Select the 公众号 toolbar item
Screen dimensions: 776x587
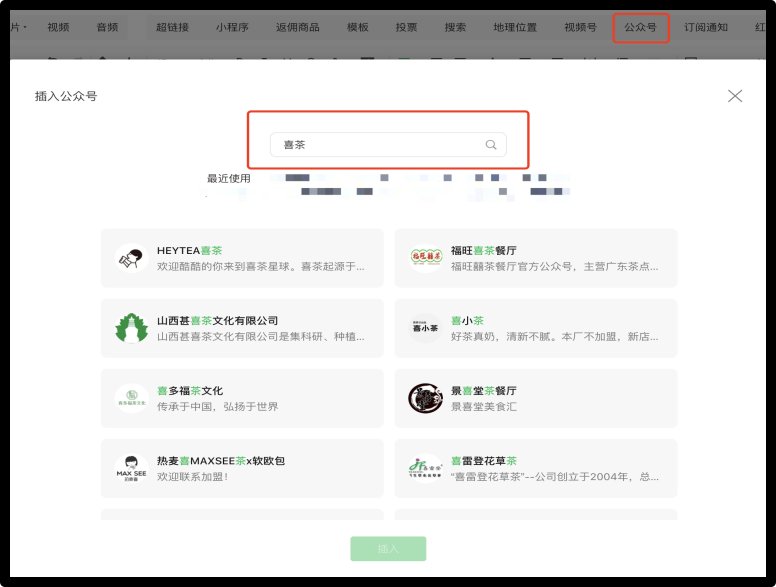pos(640,27)
